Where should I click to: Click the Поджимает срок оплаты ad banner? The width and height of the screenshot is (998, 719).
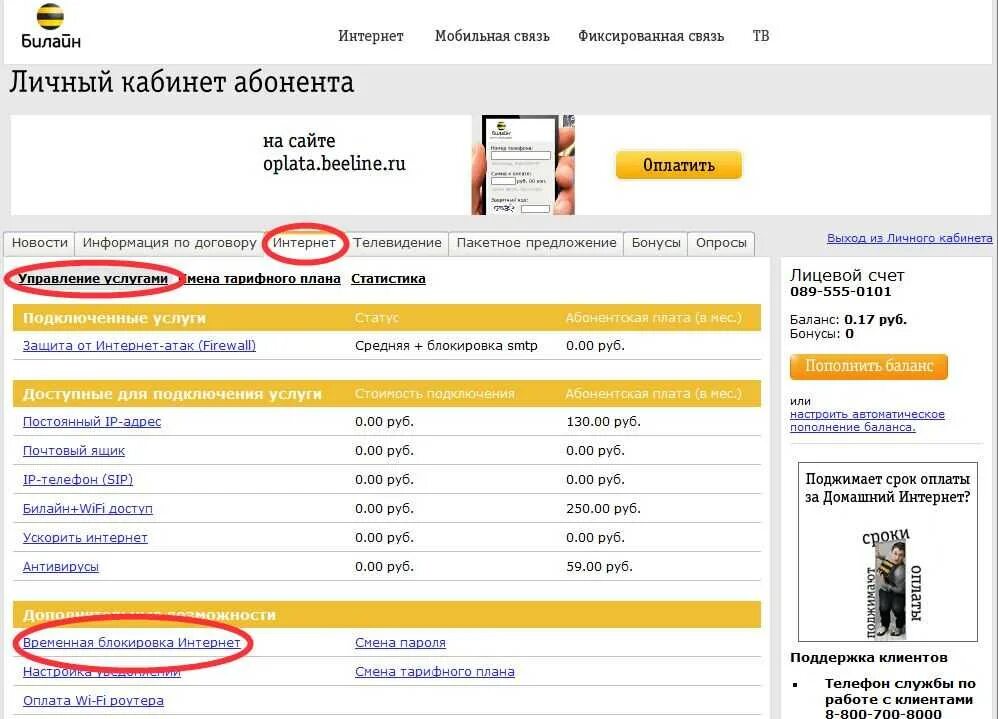tap(888, 552)
